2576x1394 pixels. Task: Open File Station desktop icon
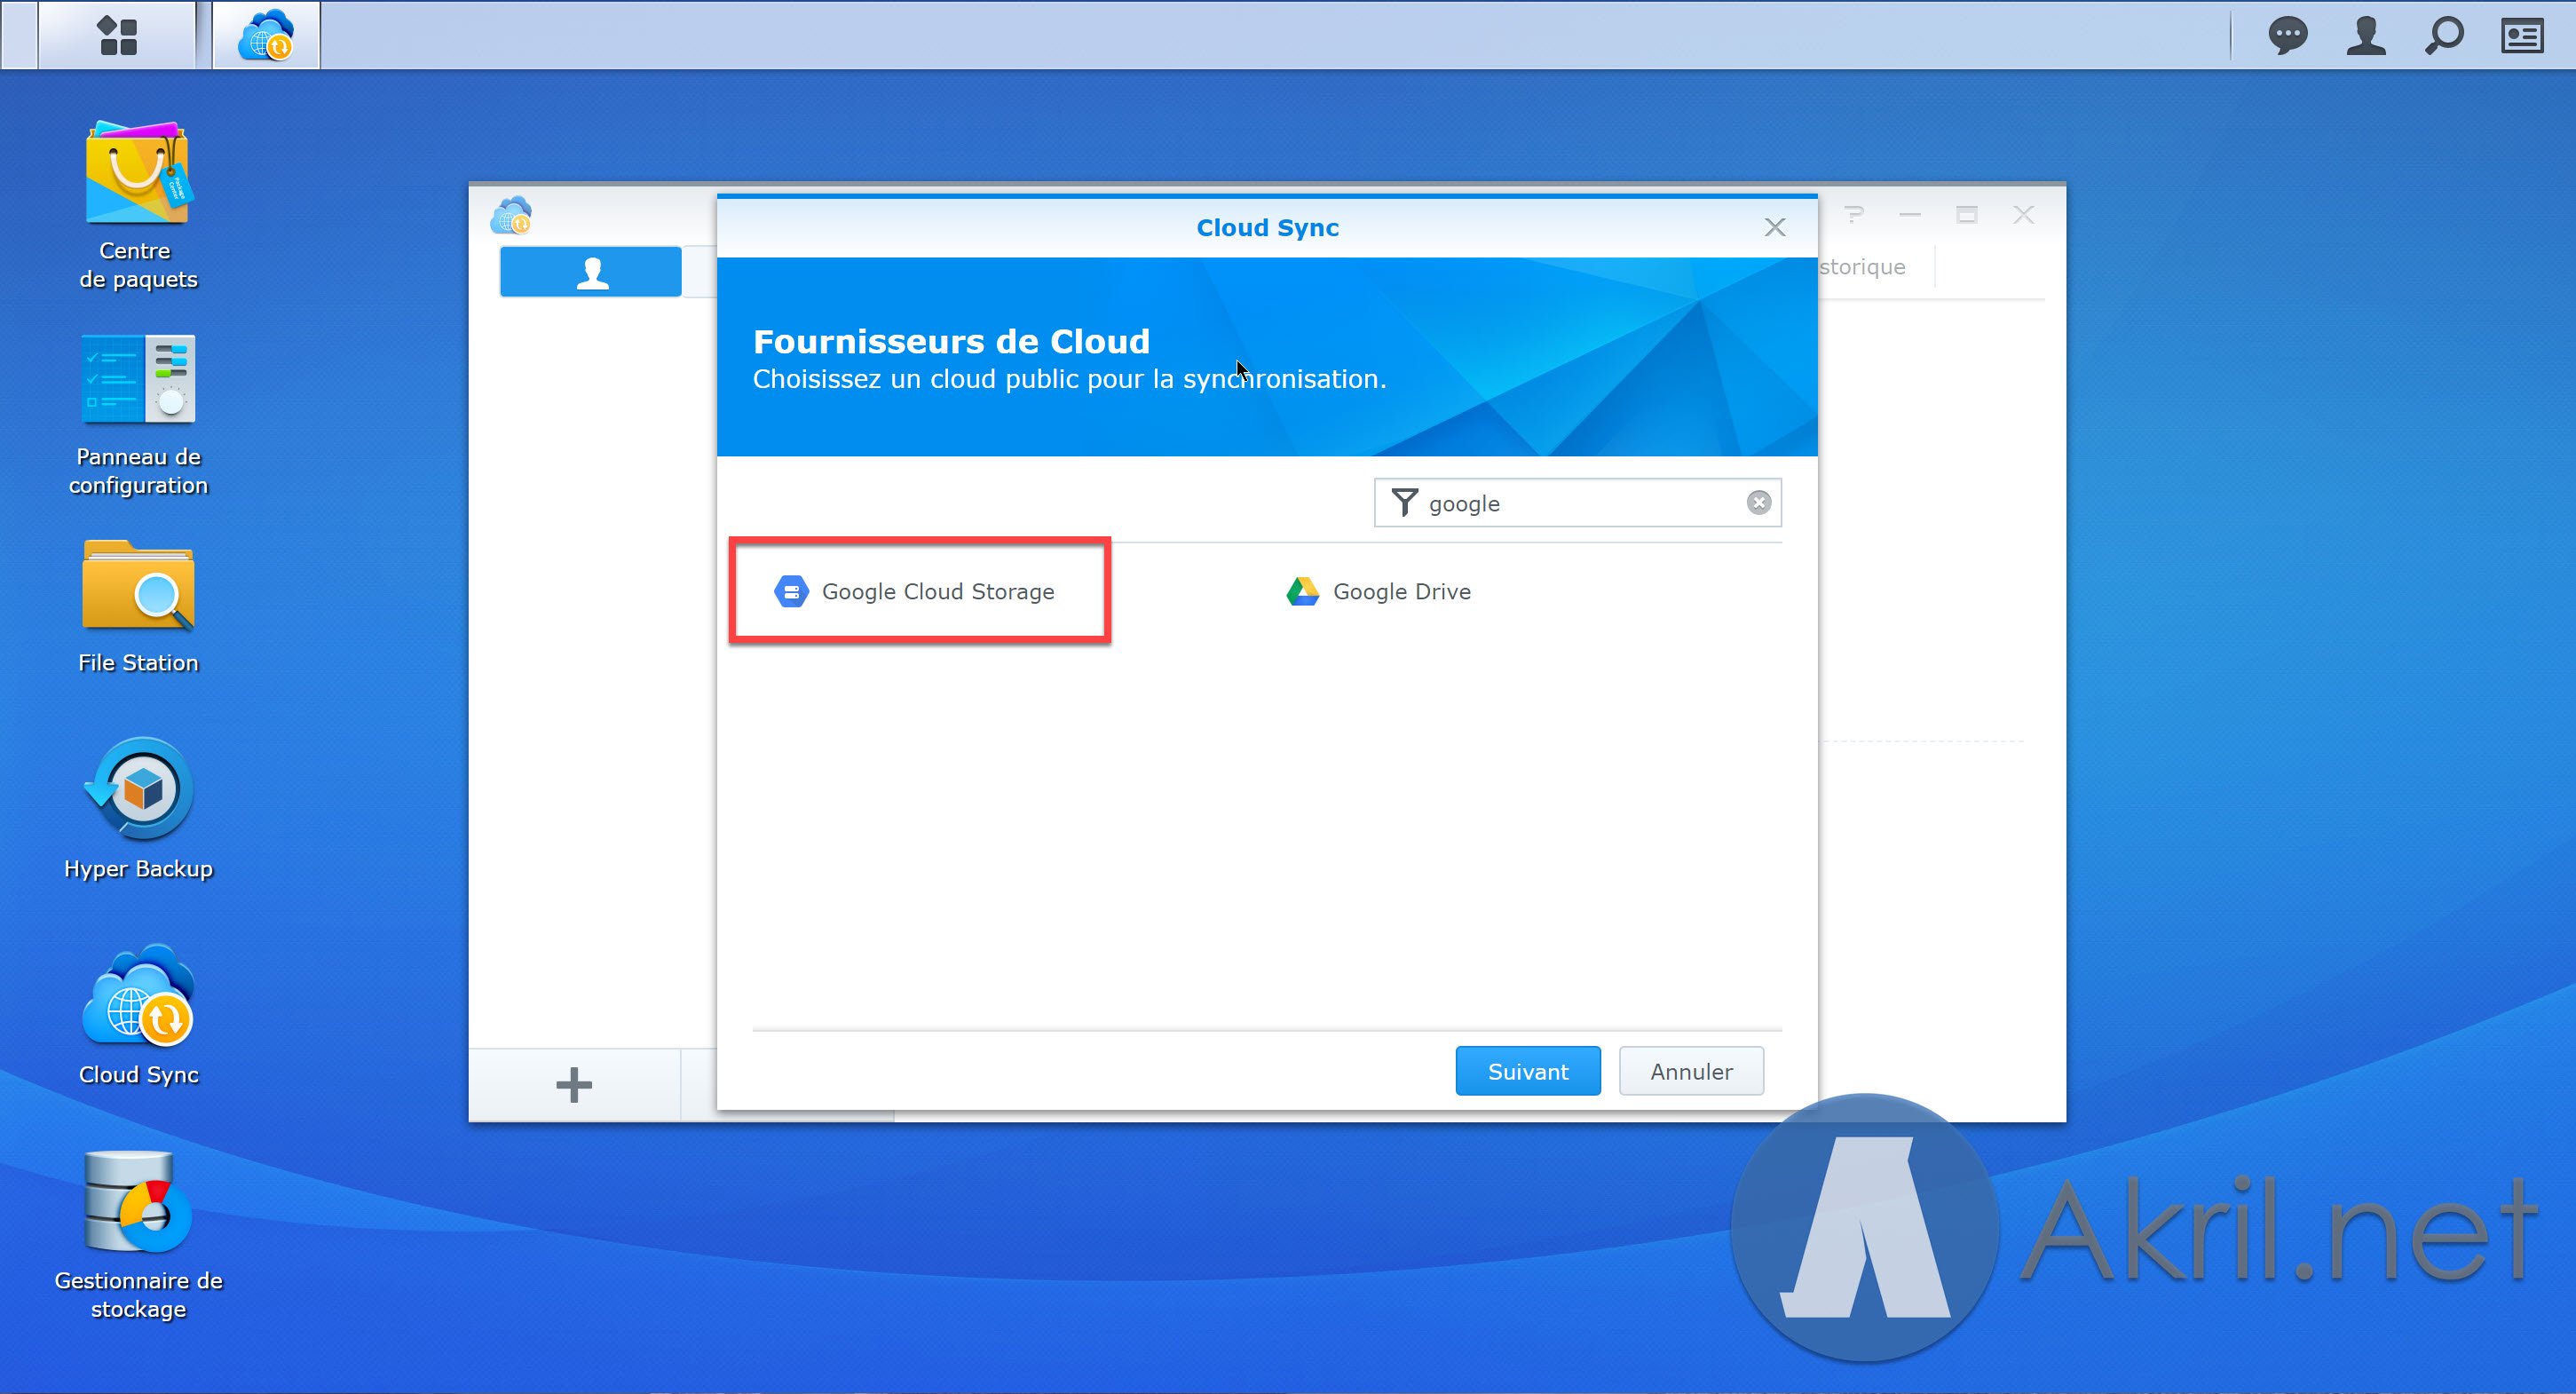click(138, 607)
